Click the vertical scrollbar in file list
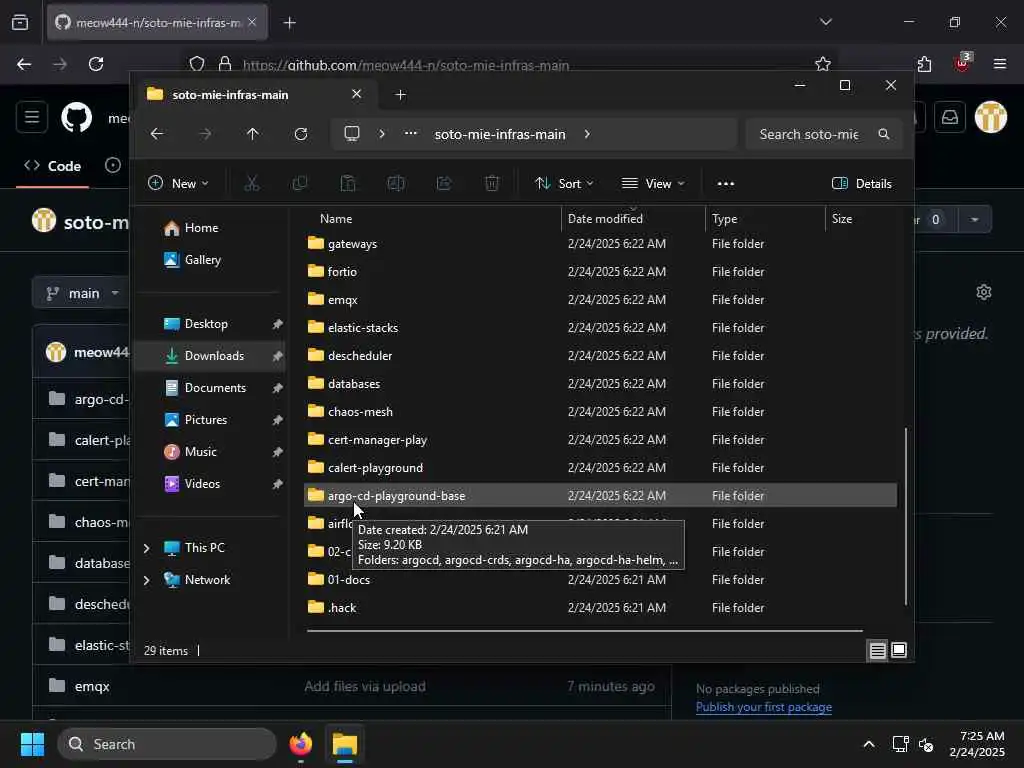Image resolution: width=1024 pixels, height=768 pixels. click(906, 516)
